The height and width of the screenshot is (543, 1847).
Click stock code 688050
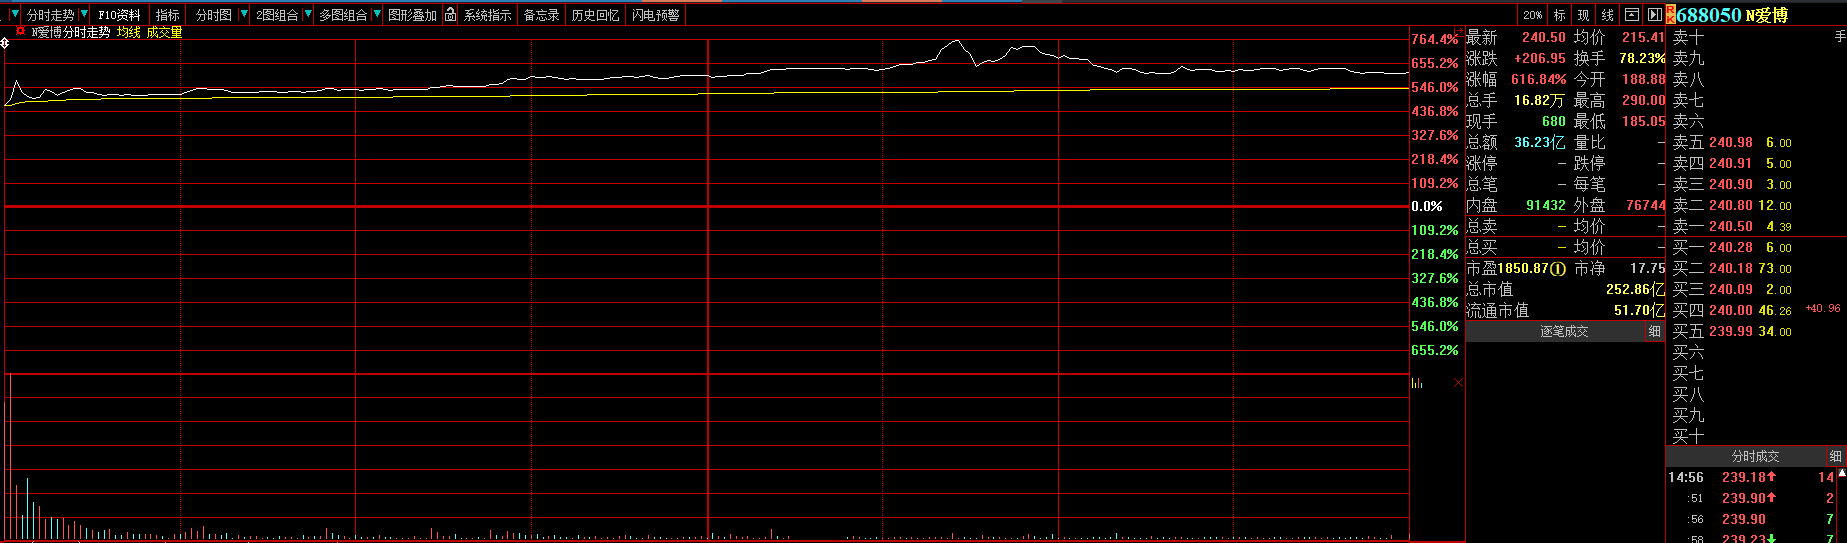pyautogui.click(x=1709, y=15)
